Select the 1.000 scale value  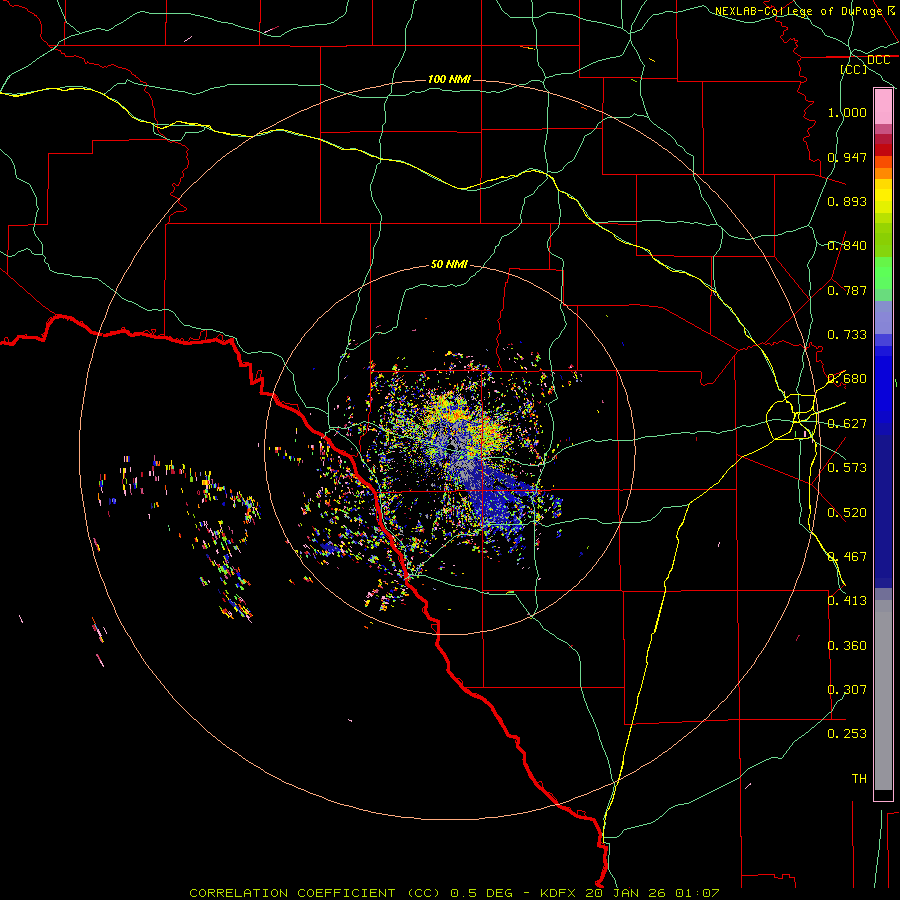click(x=847, y=112)
